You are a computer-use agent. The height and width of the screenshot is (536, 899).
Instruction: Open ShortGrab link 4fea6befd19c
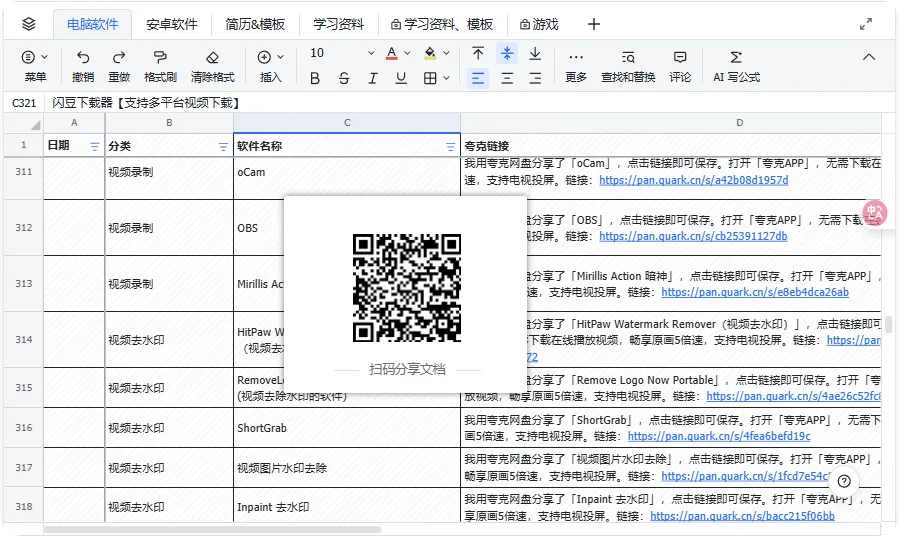point(719,436)
